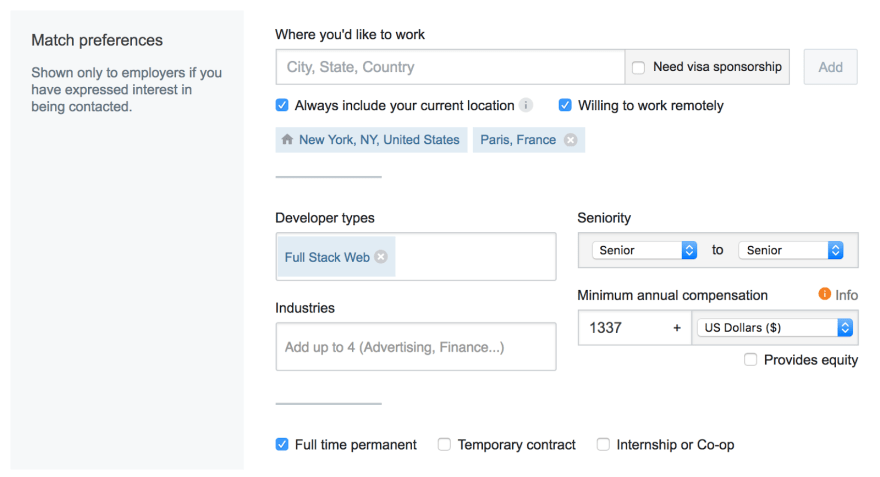This screenshot has height=477, width=880.
Task: Remove the Paris, France location tag
Action: pos(570,140)
